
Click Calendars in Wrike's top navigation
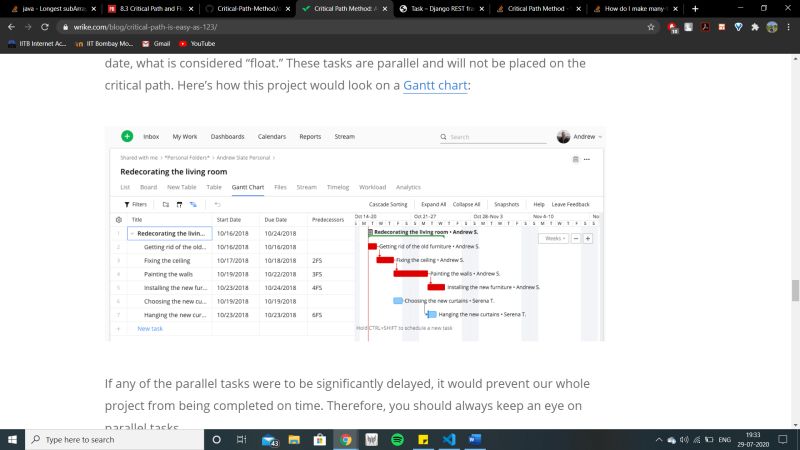272,137
